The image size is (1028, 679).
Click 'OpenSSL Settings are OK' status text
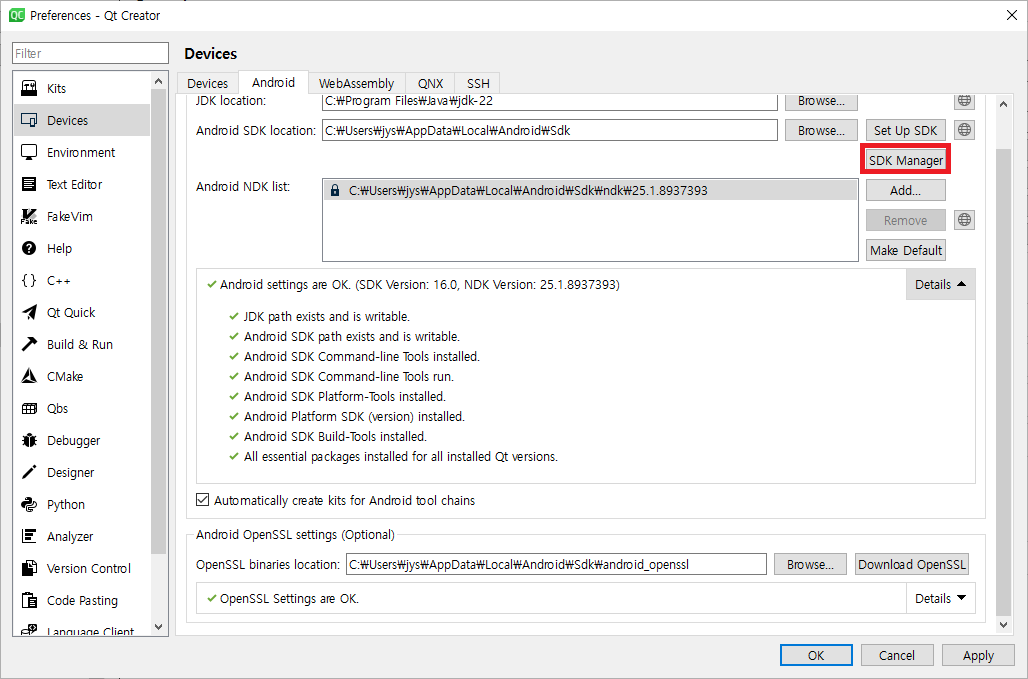click(x=289, y=598)
